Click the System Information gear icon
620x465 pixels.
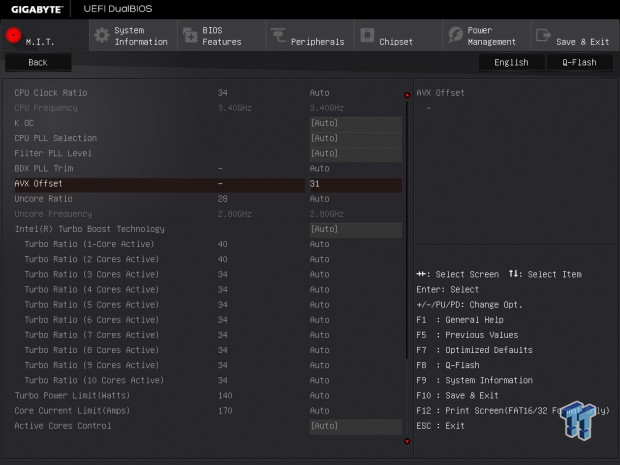point(102,35)
